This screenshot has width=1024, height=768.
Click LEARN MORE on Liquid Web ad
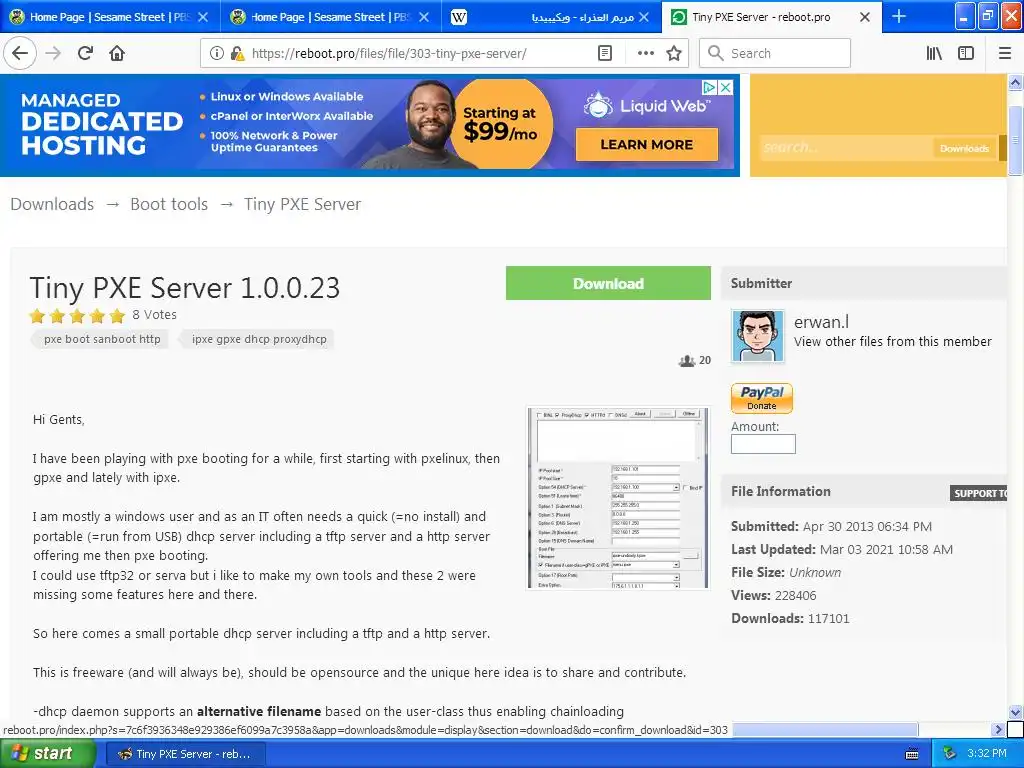tap(647, 144)
